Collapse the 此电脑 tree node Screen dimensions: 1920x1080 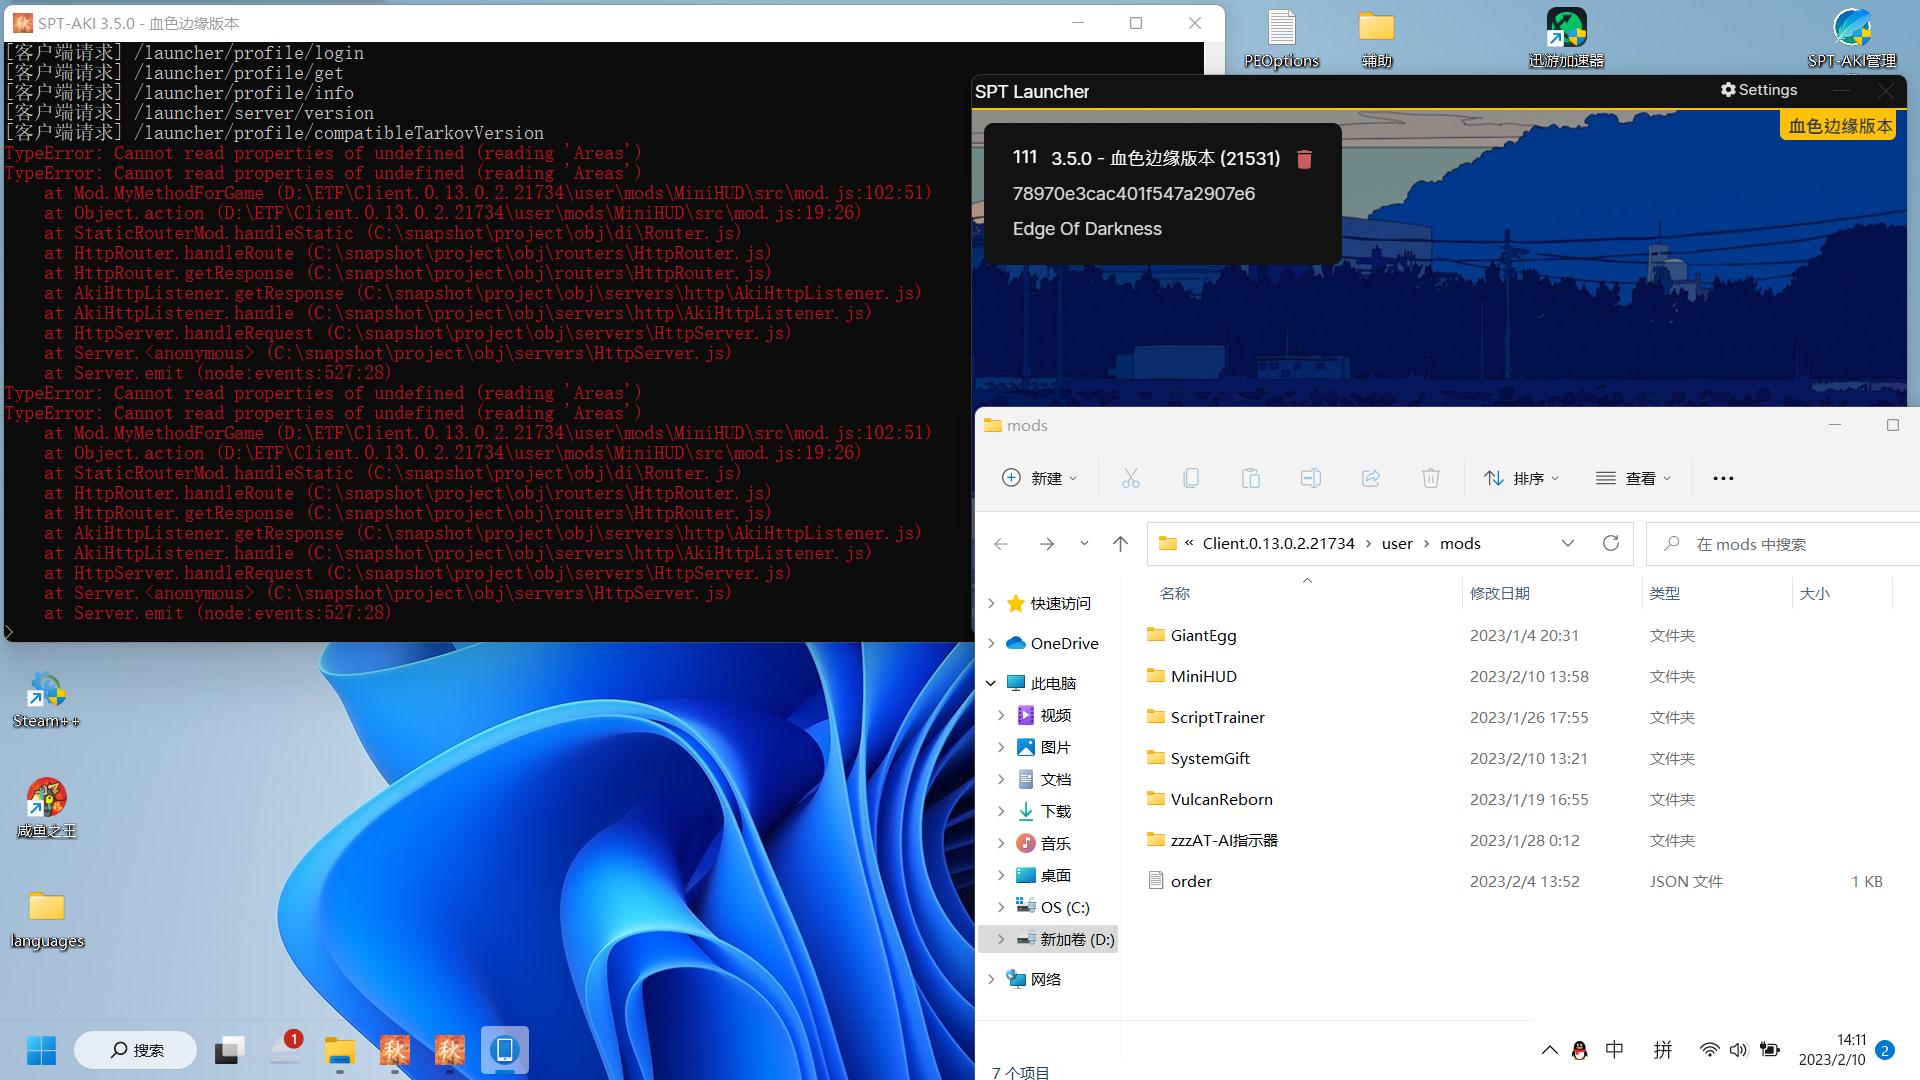click(x=991, y=683)
